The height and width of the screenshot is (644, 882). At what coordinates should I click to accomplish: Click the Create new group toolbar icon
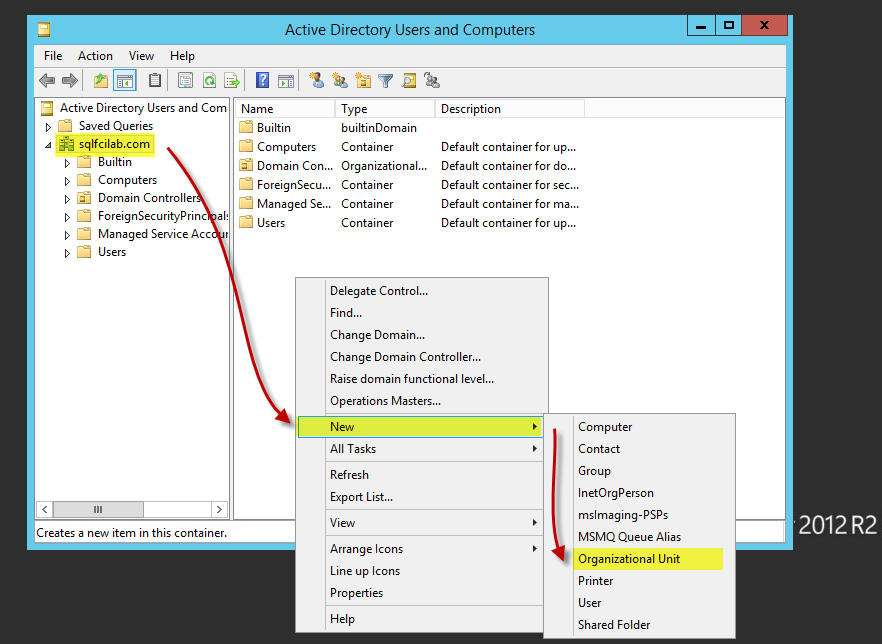click(x=340, y=80)
